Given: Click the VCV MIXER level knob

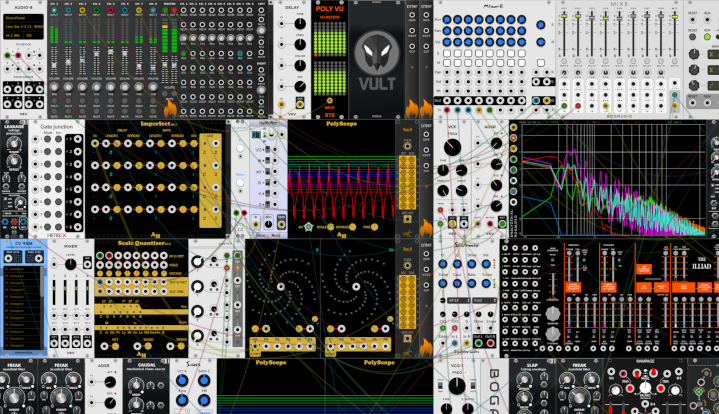Looking at the screenshot, I should pos(71,265).
